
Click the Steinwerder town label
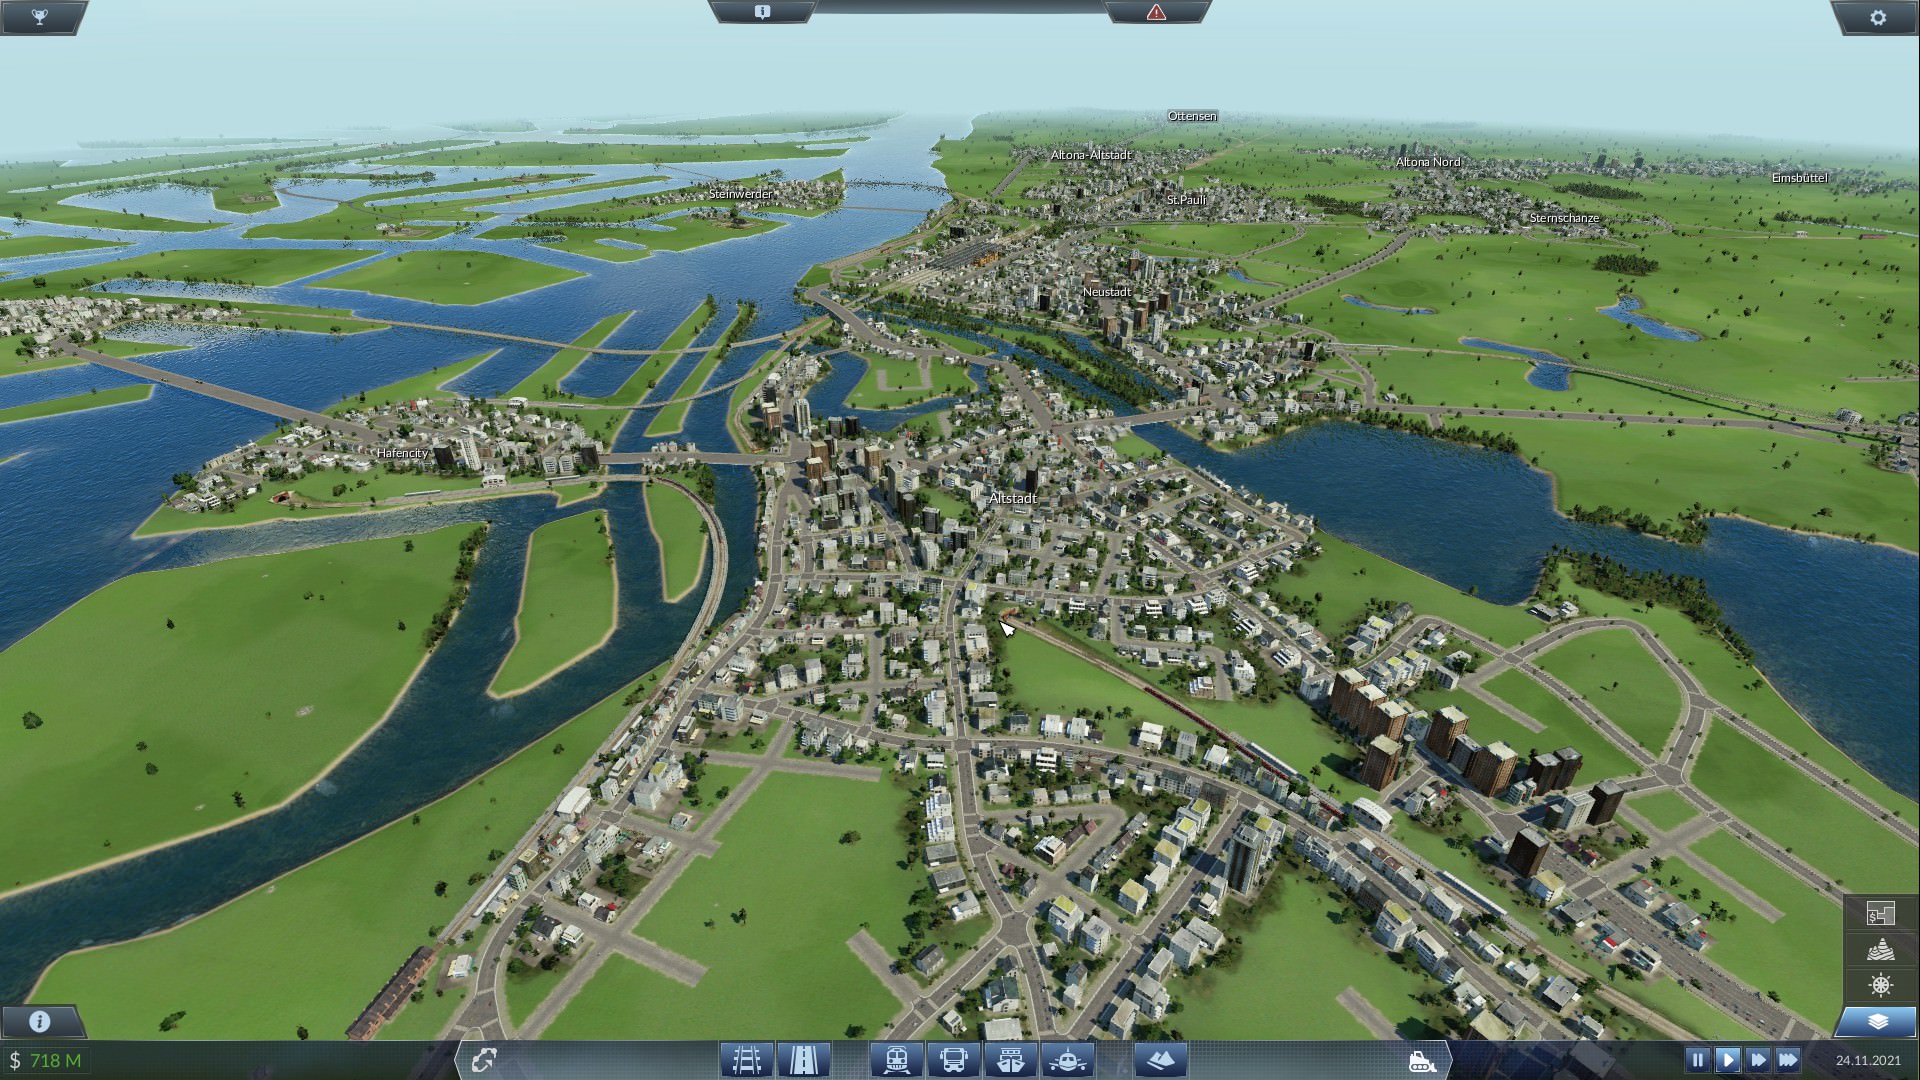click(741, 194)
